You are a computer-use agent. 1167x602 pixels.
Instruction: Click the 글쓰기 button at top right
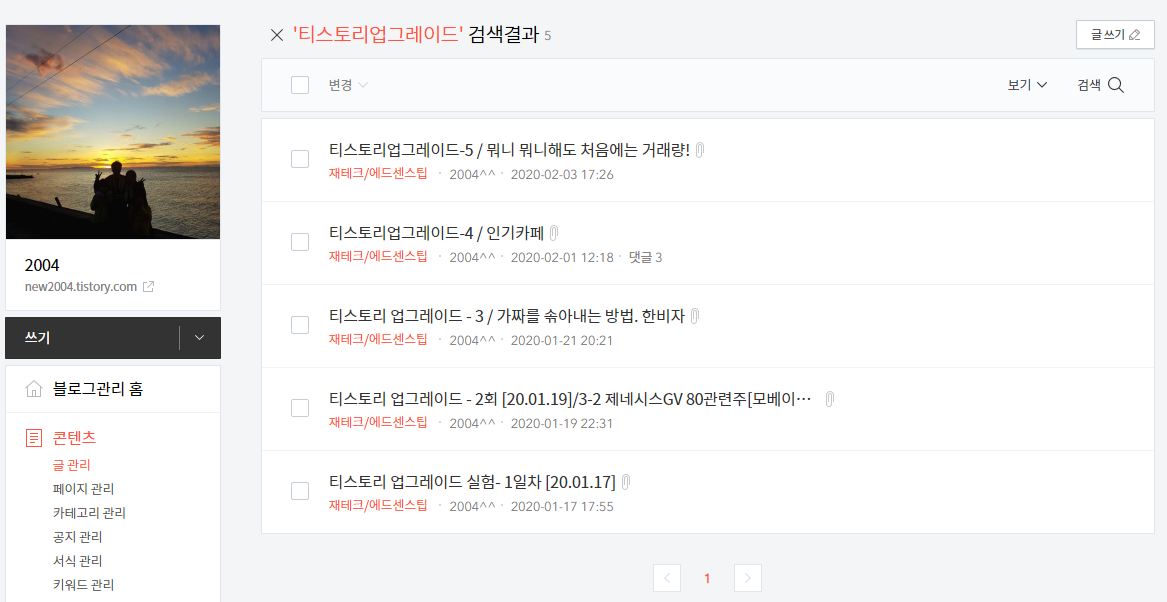pos(1115,34)
